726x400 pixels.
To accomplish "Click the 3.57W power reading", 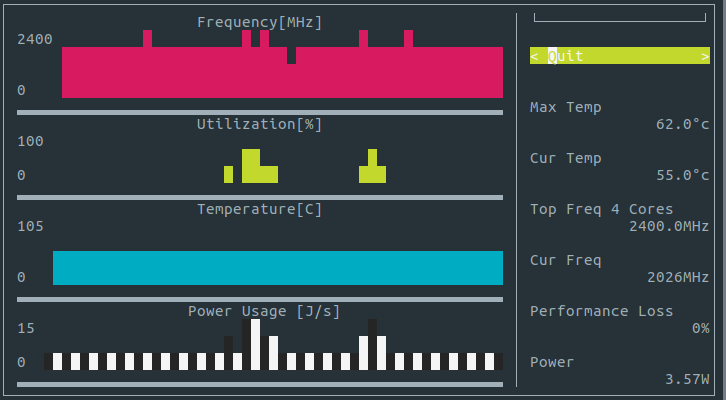I will (x=687, y=379).
